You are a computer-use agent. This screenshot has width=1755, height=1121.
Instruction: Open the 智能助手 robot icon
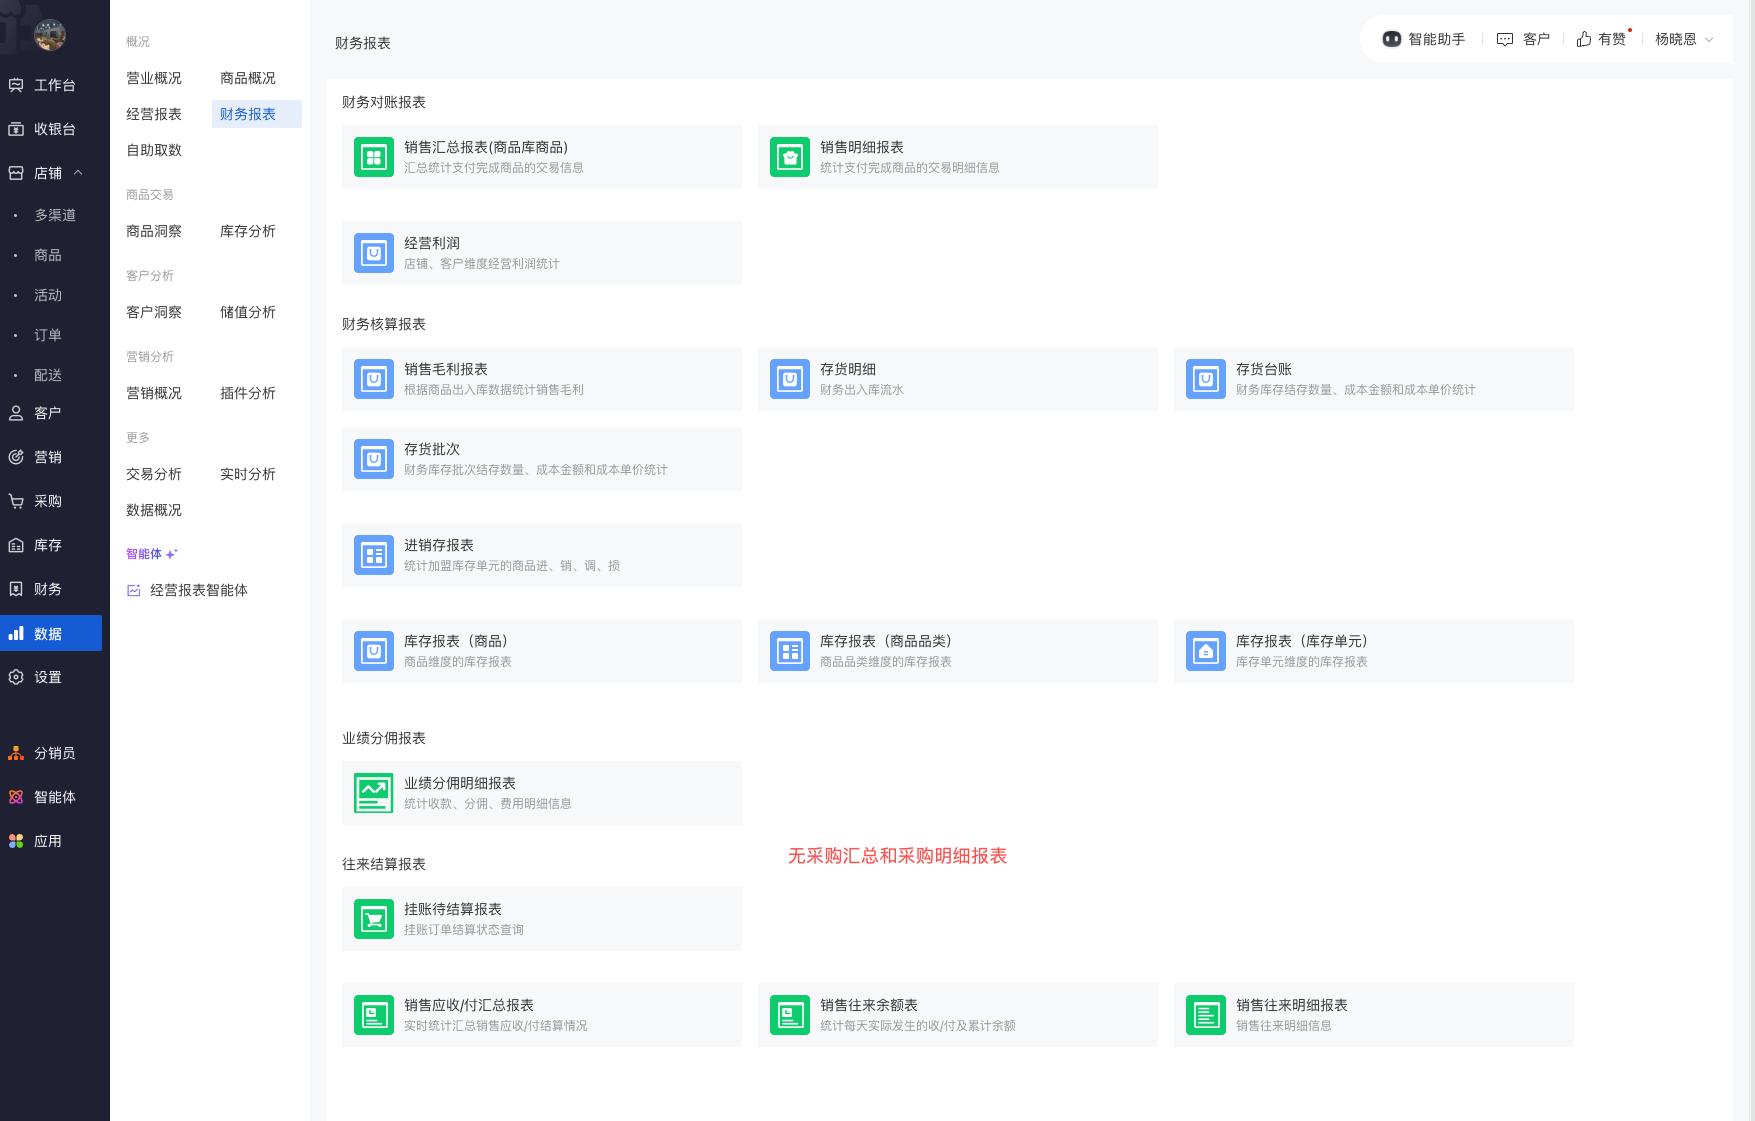[x=1391, y=39]
